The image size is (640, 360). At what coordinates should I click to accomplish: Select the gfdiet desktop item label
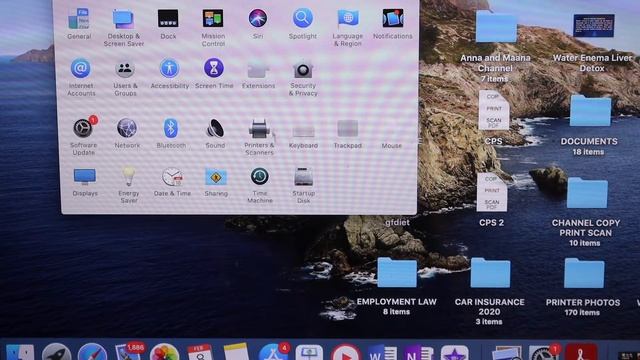click(x=397, y=222)
